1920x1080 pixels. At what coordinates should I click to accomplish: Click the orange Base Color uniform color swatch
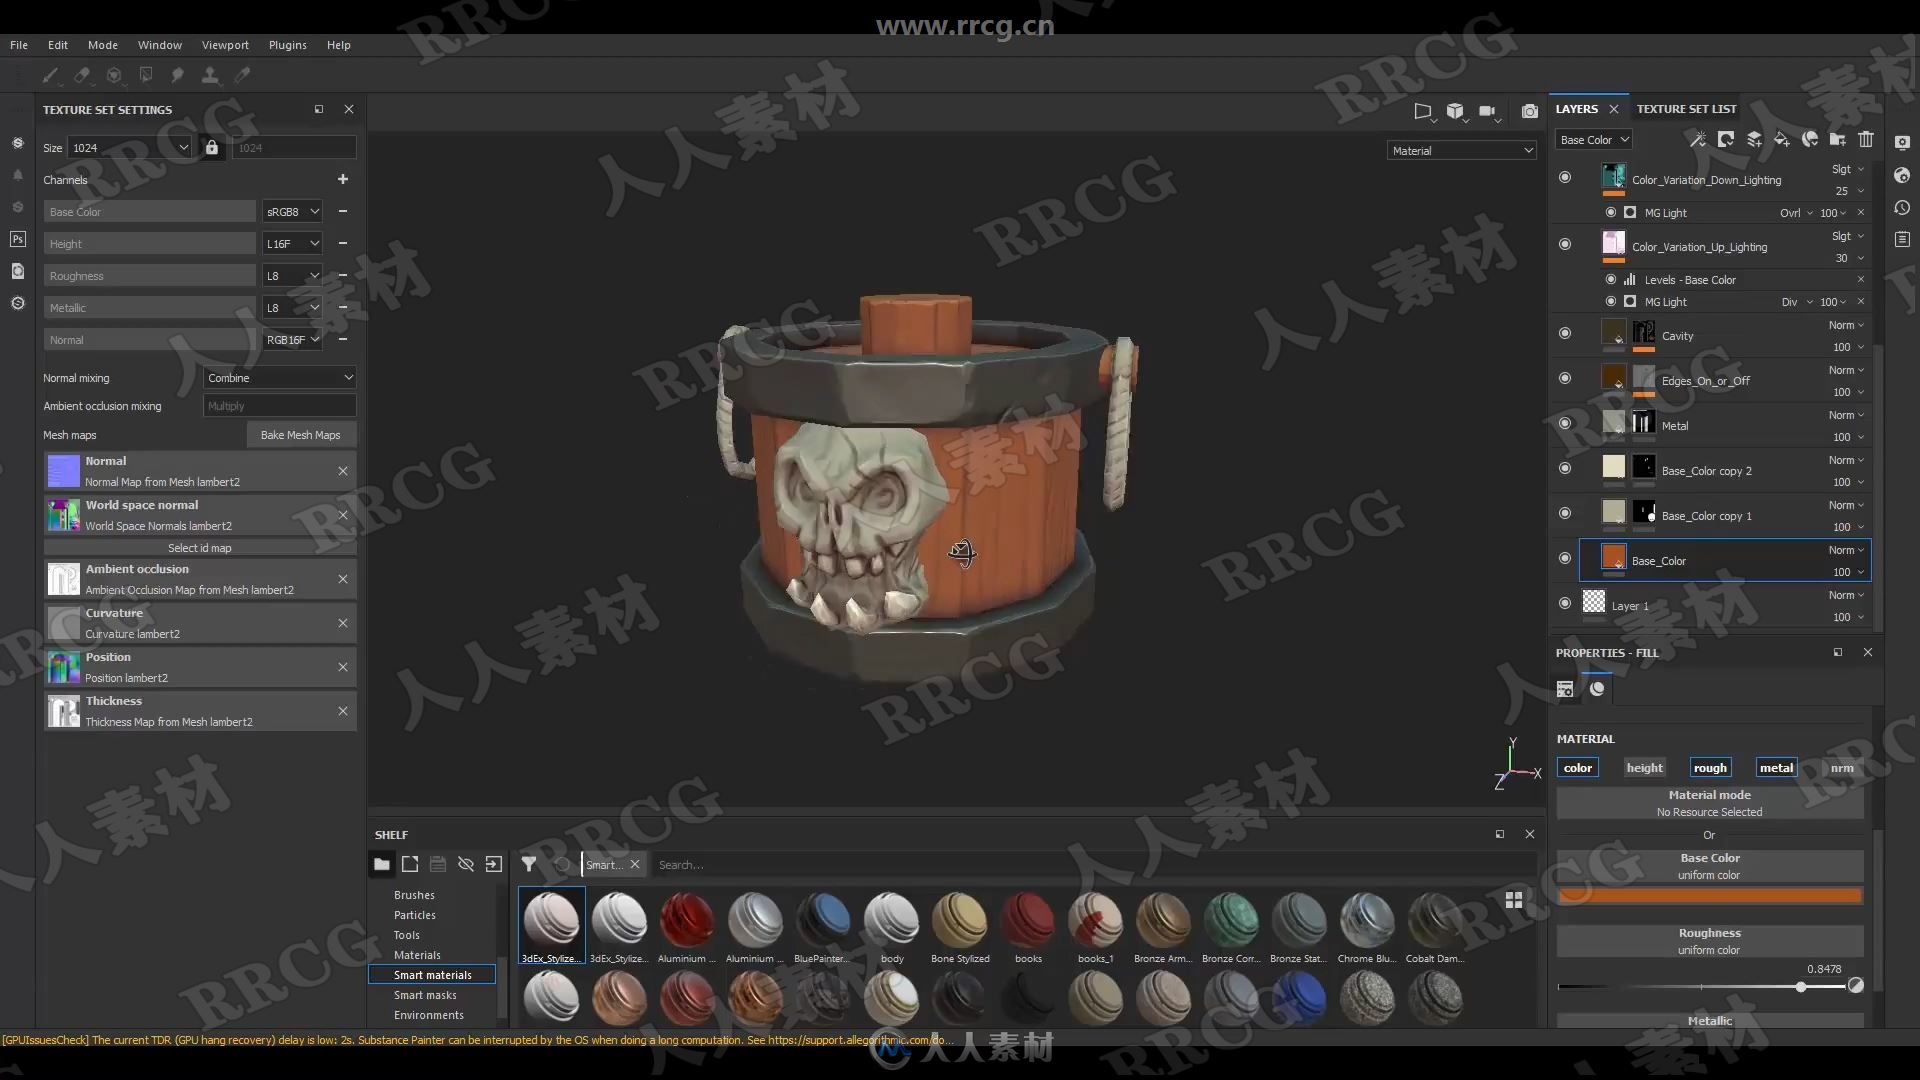1709,896
